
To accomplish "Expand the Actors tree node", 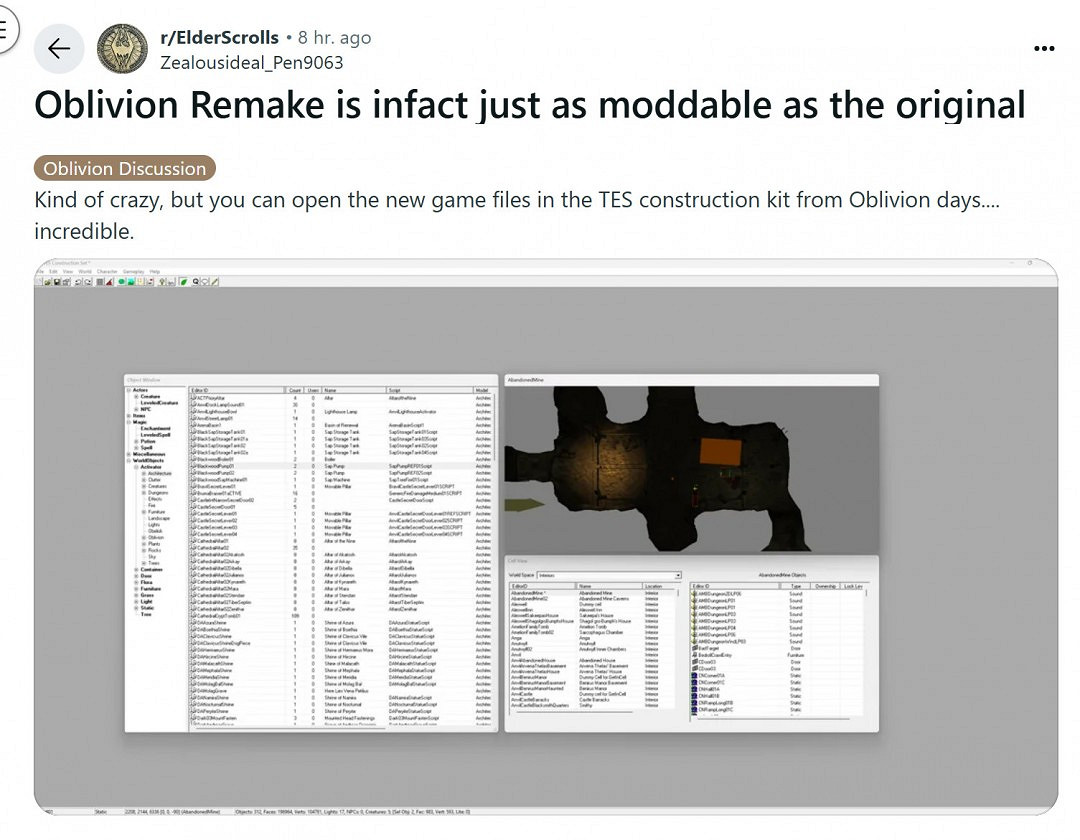I will click(129, 390).
